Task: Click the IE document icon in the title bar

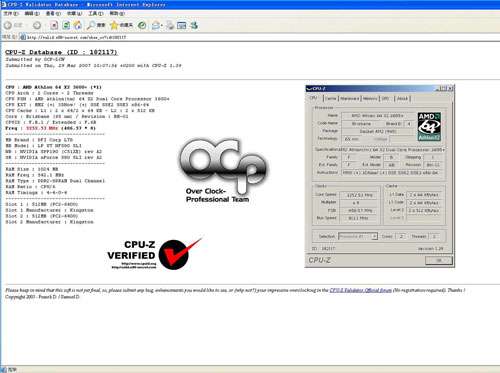Action: pos(4,4)
